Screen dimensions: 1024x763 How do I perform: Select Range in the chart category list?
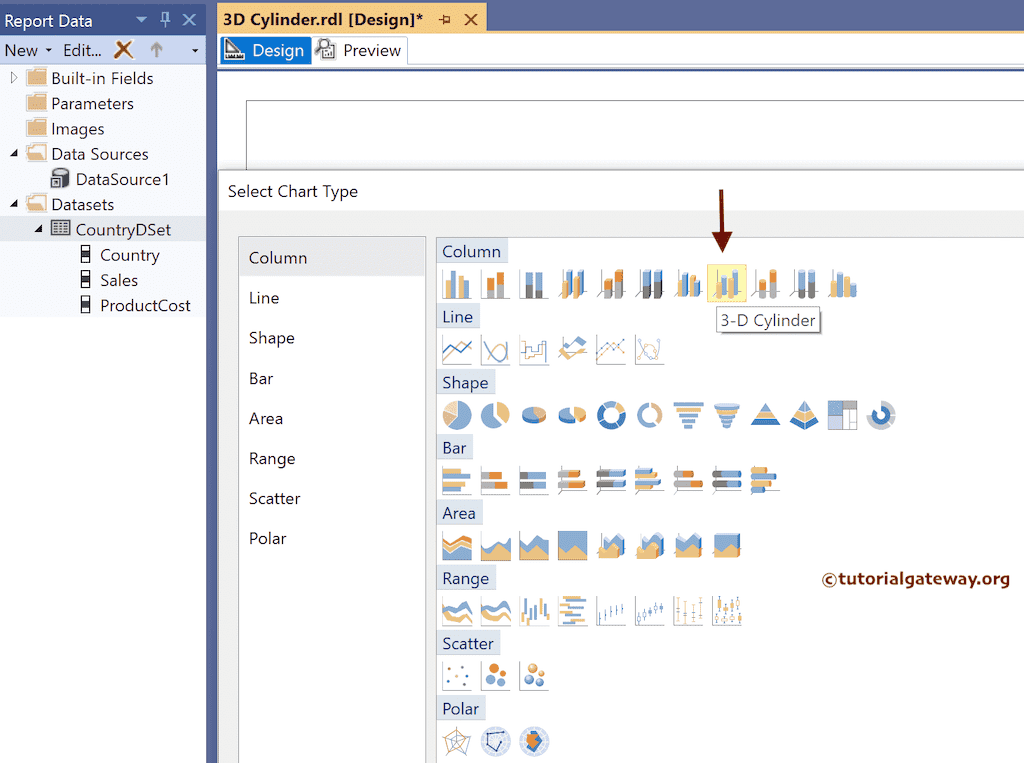332,459
